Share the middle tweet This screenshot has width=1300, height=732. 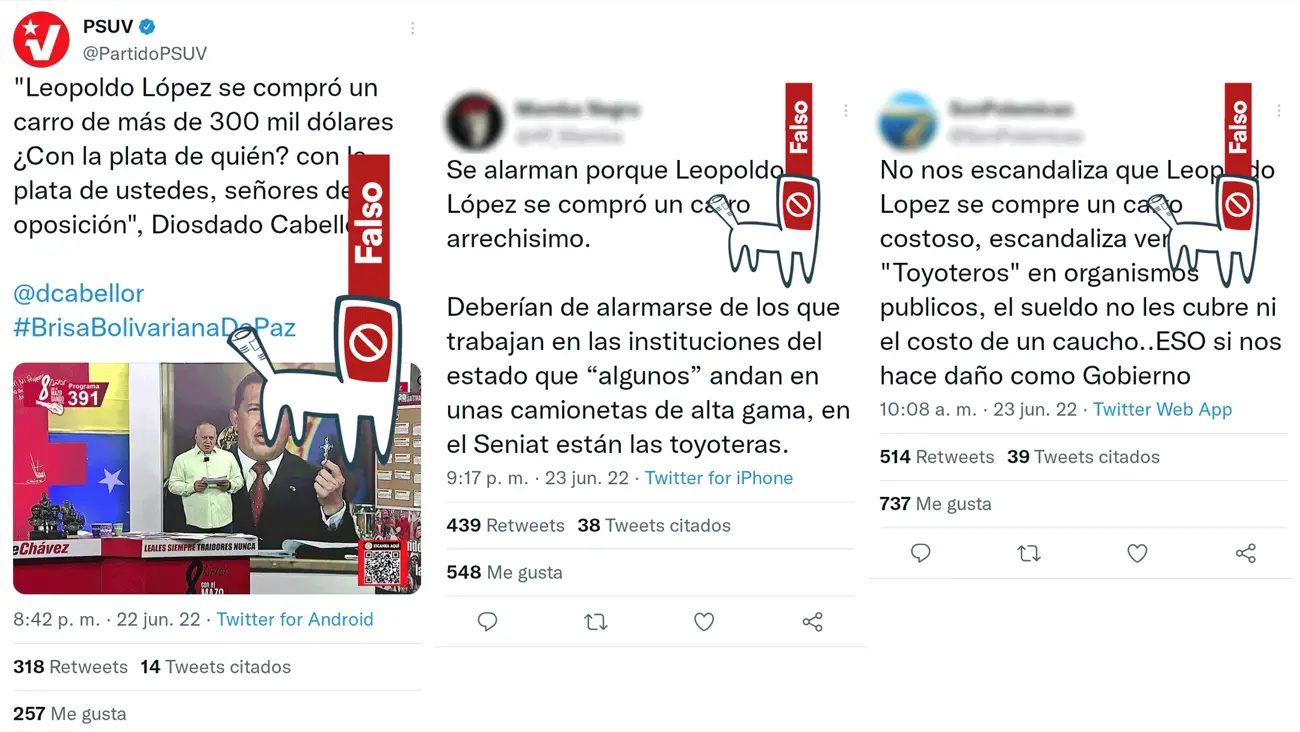point(812,622)
